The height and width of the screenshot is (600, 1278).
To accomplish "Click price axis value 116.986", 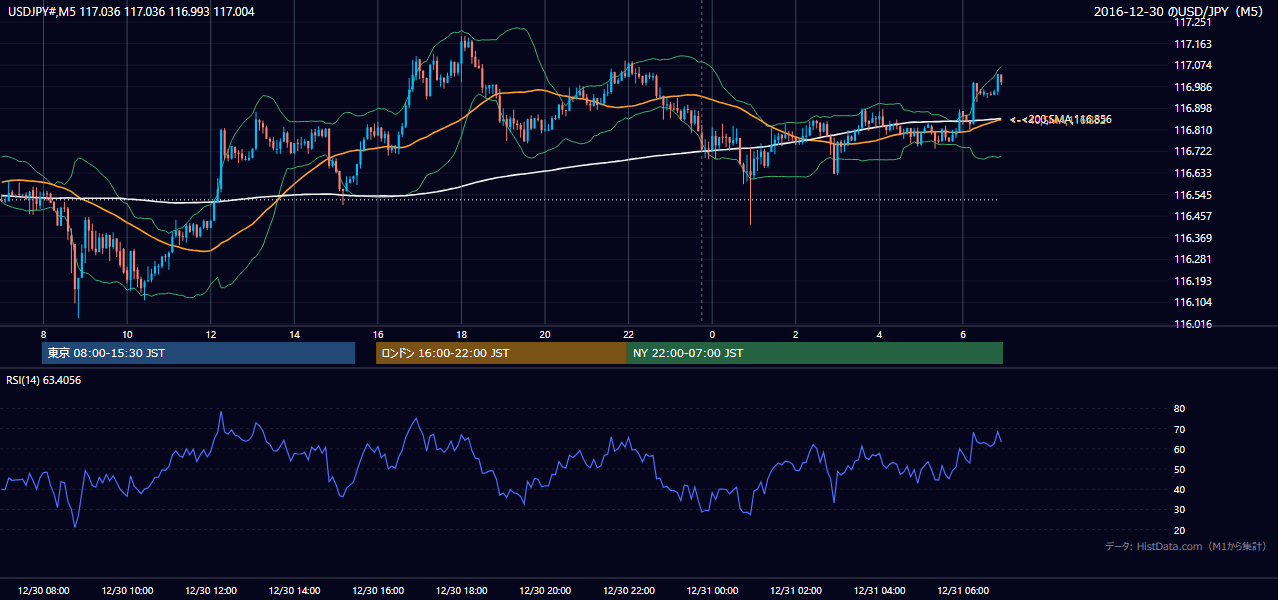I will pyautogui.click(x=1193, y=87).
